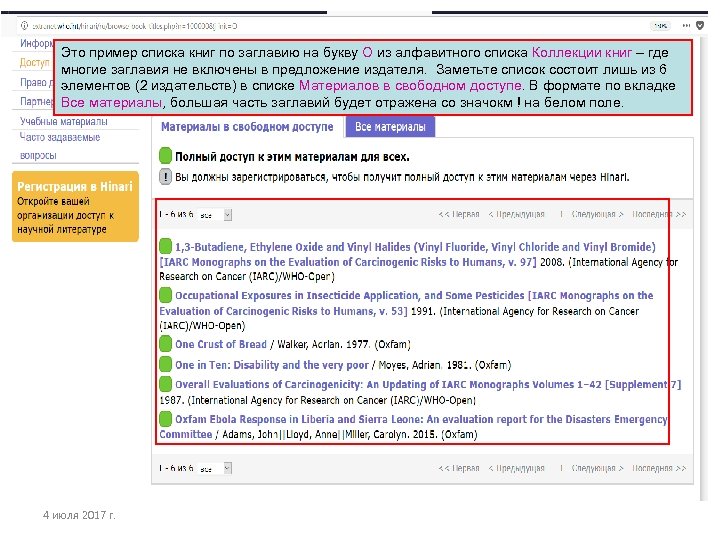Open Доступ sidebar menu item
This screenshot has width=720, height=540.
[34, 62]
